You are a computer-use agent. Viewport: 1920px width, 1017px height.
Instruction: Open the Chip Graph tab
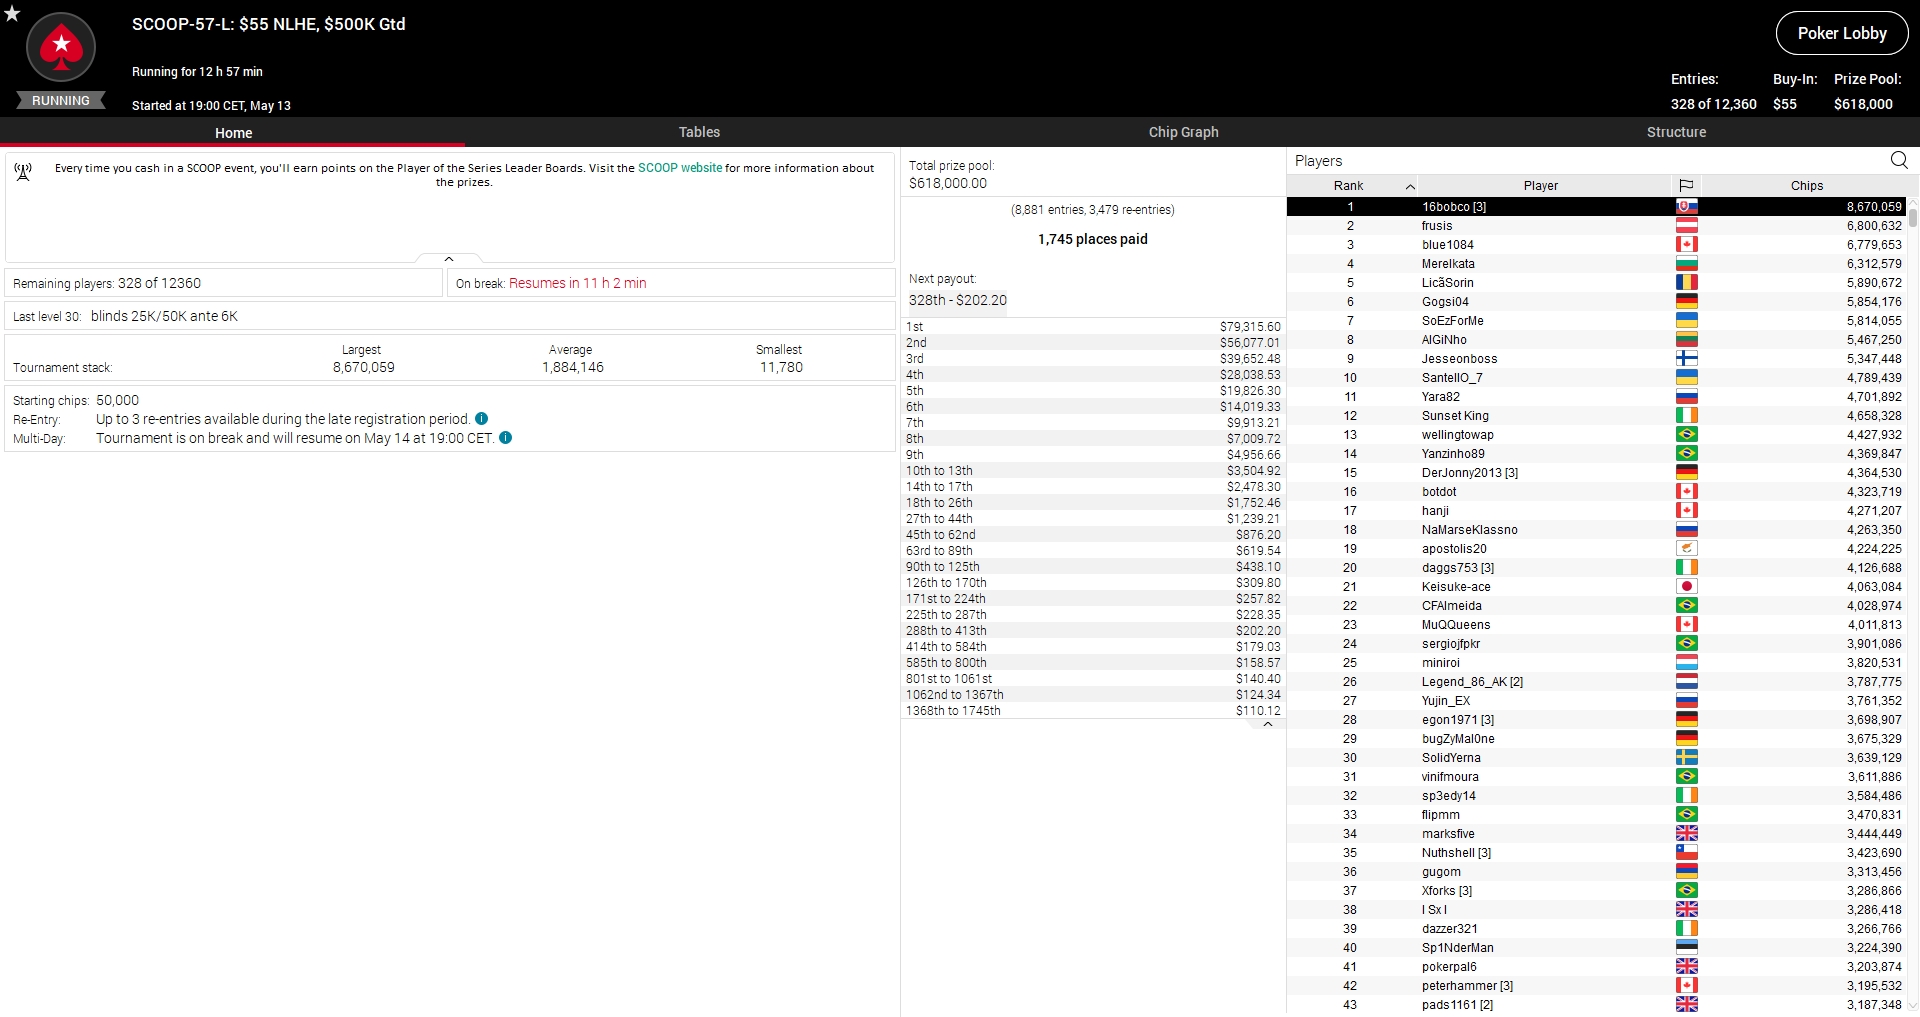[1183, 132]
